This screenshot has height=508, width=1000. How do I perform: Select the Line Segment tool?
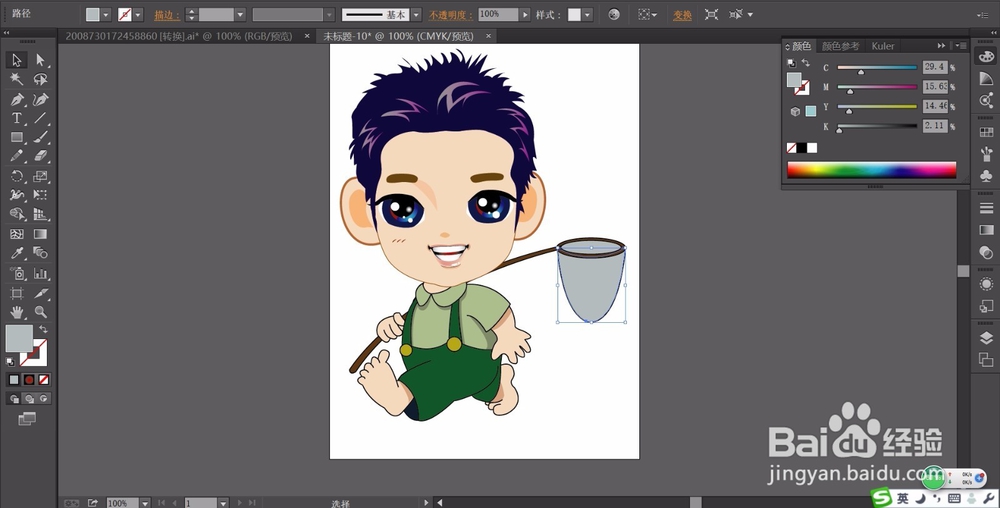pyautogui.click(x=40, y=118)
